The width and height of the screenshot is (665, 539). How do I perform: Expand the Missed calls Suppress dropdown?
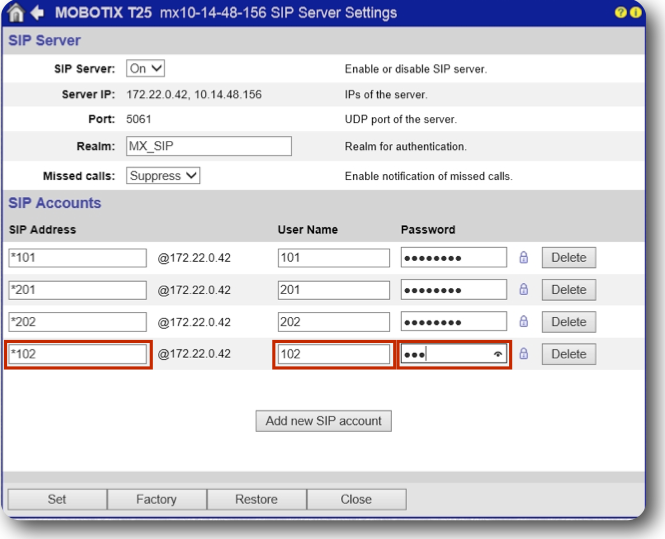(164, 176)
